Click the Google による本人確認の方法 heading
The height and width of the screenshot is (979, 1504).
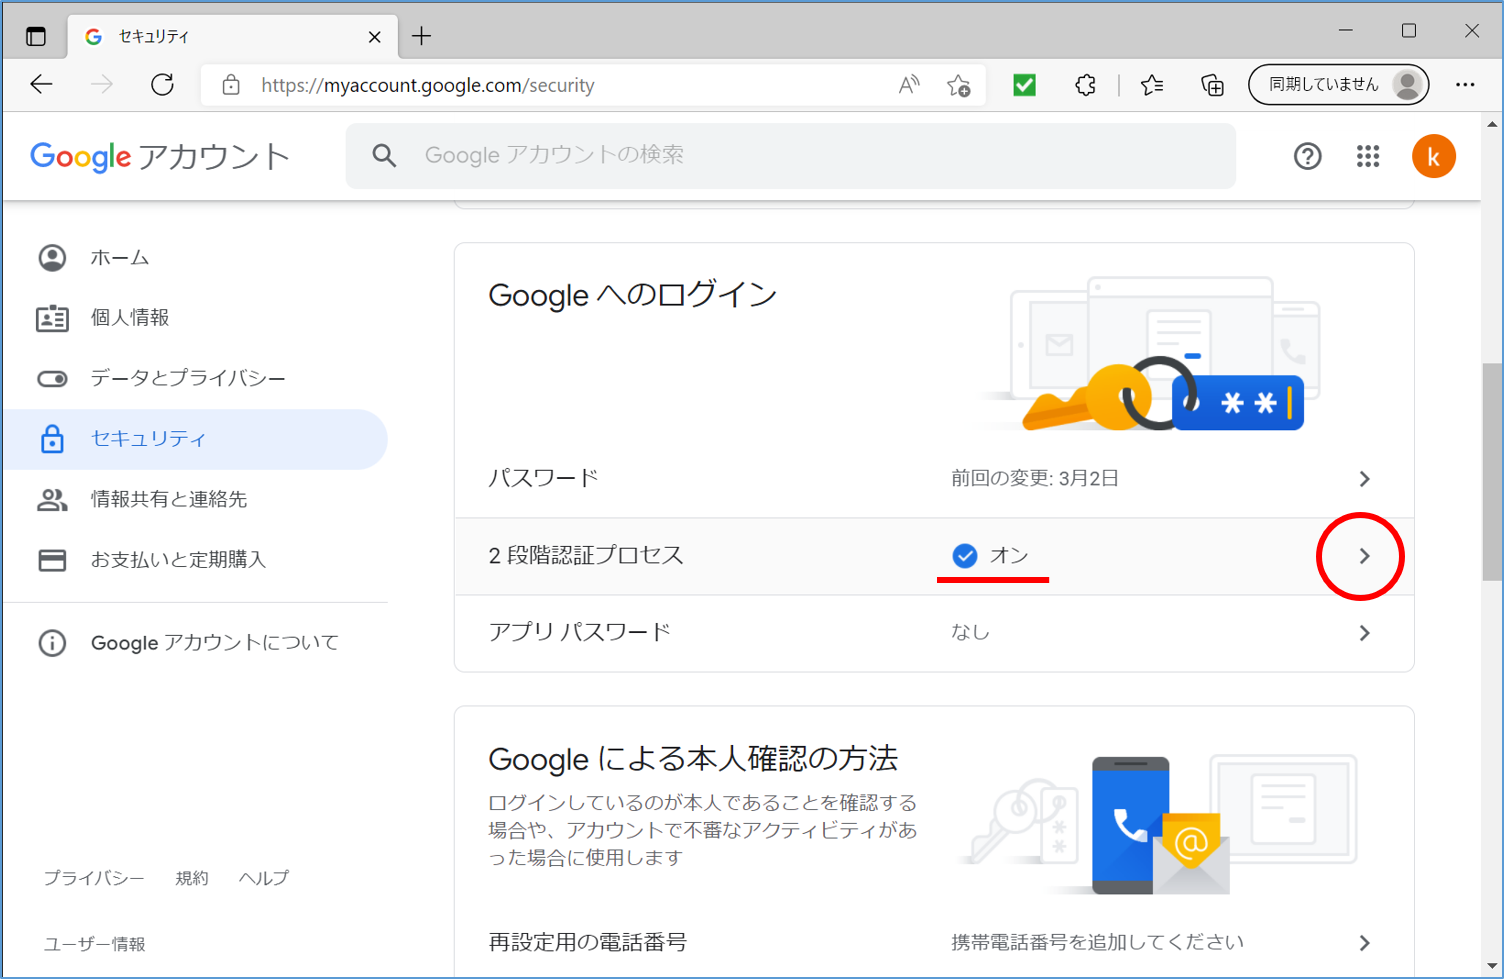pyautogui.click(x=693, y=759)
